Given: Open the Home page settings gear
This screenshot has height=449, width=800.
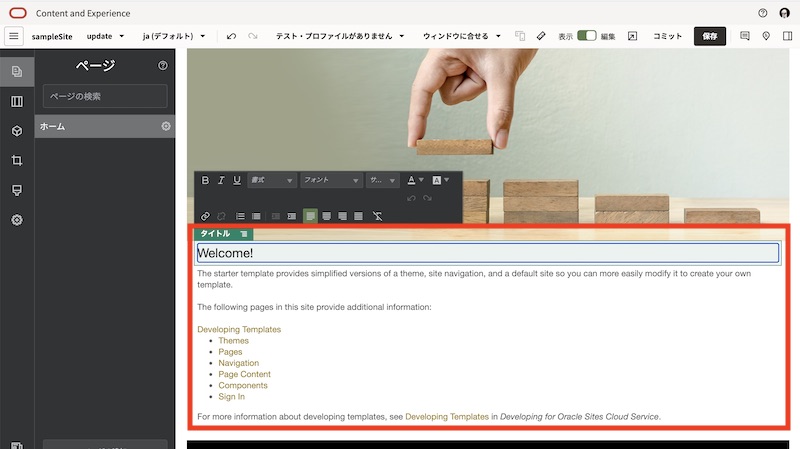Looking at the screenshot, I should point(166,126).
